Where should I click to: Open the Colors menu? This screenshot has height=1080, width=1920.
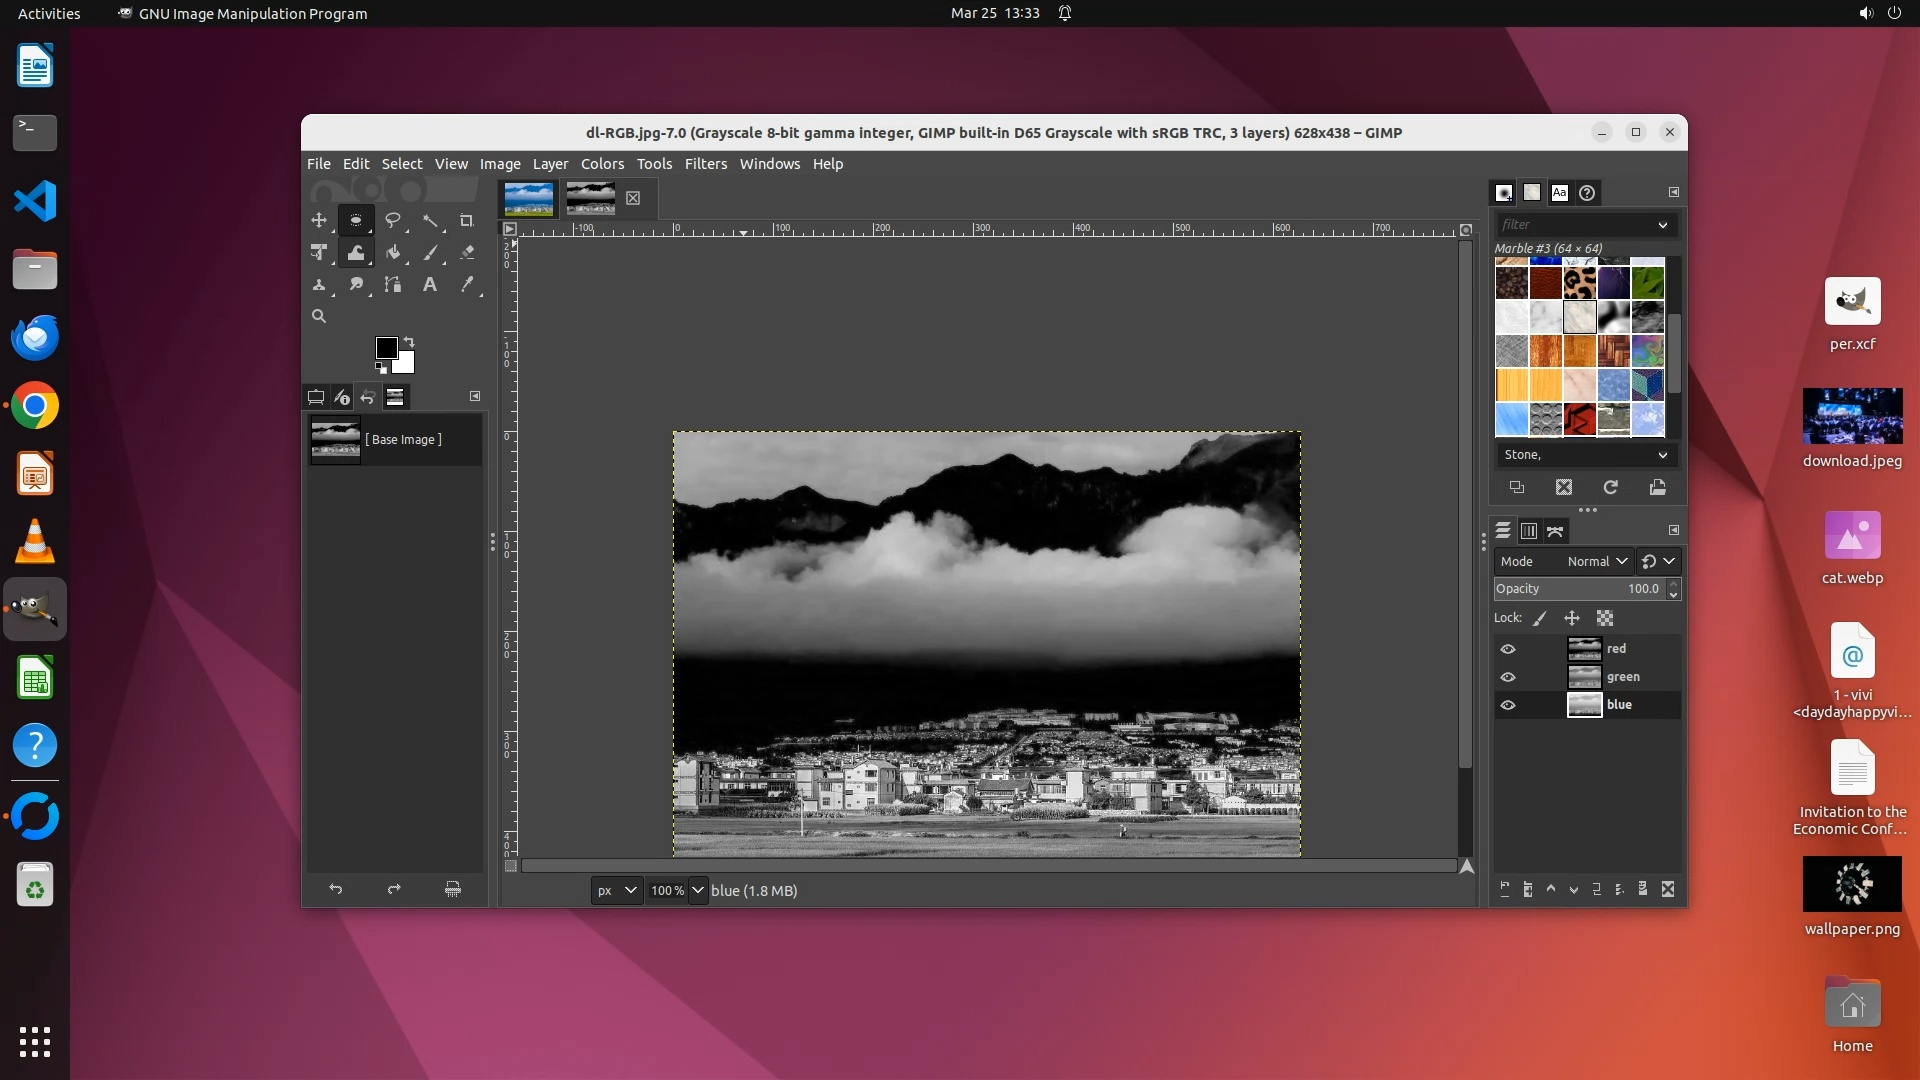coord(602,164)
